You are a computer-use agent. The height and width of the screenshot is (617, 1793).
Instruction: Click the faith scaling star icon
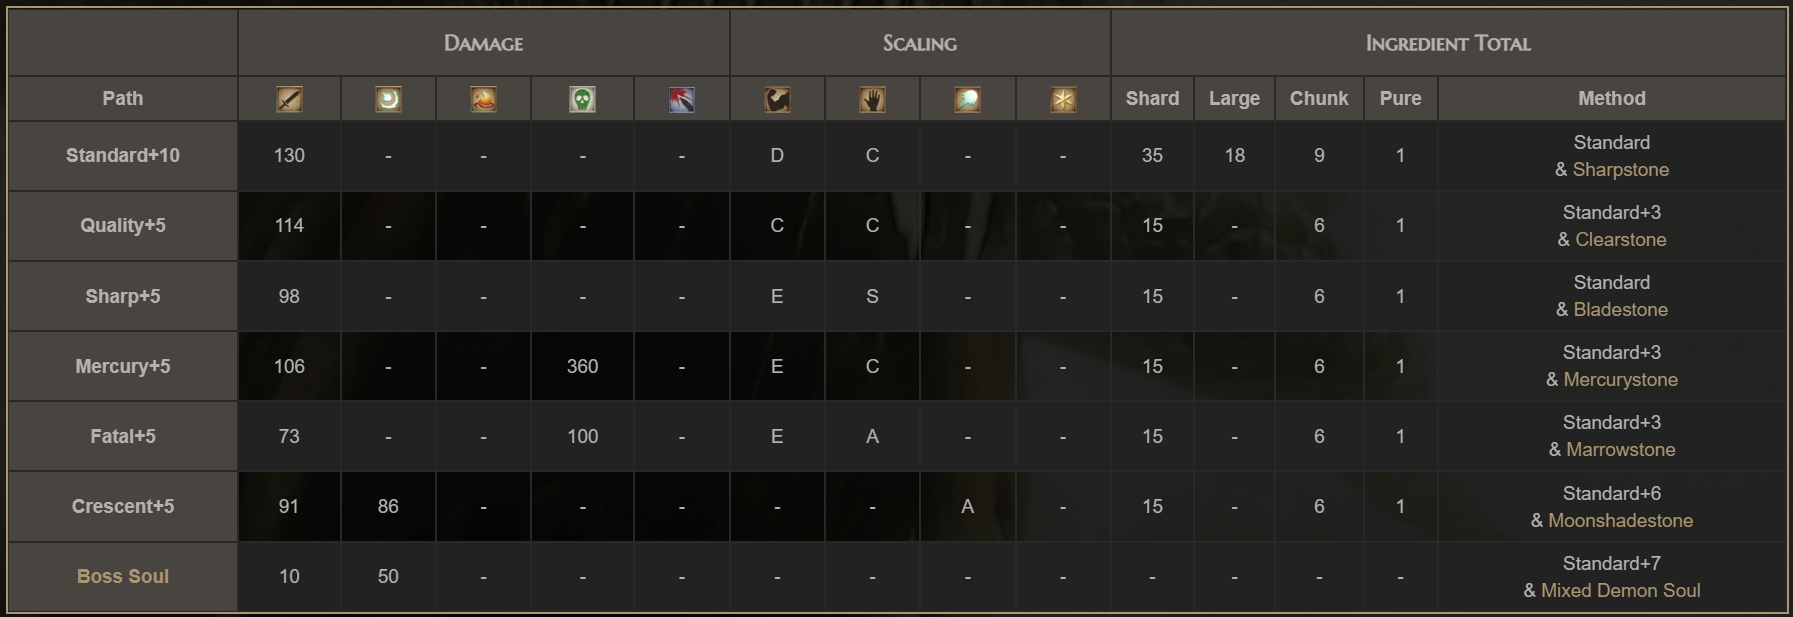click(1063, 99)
